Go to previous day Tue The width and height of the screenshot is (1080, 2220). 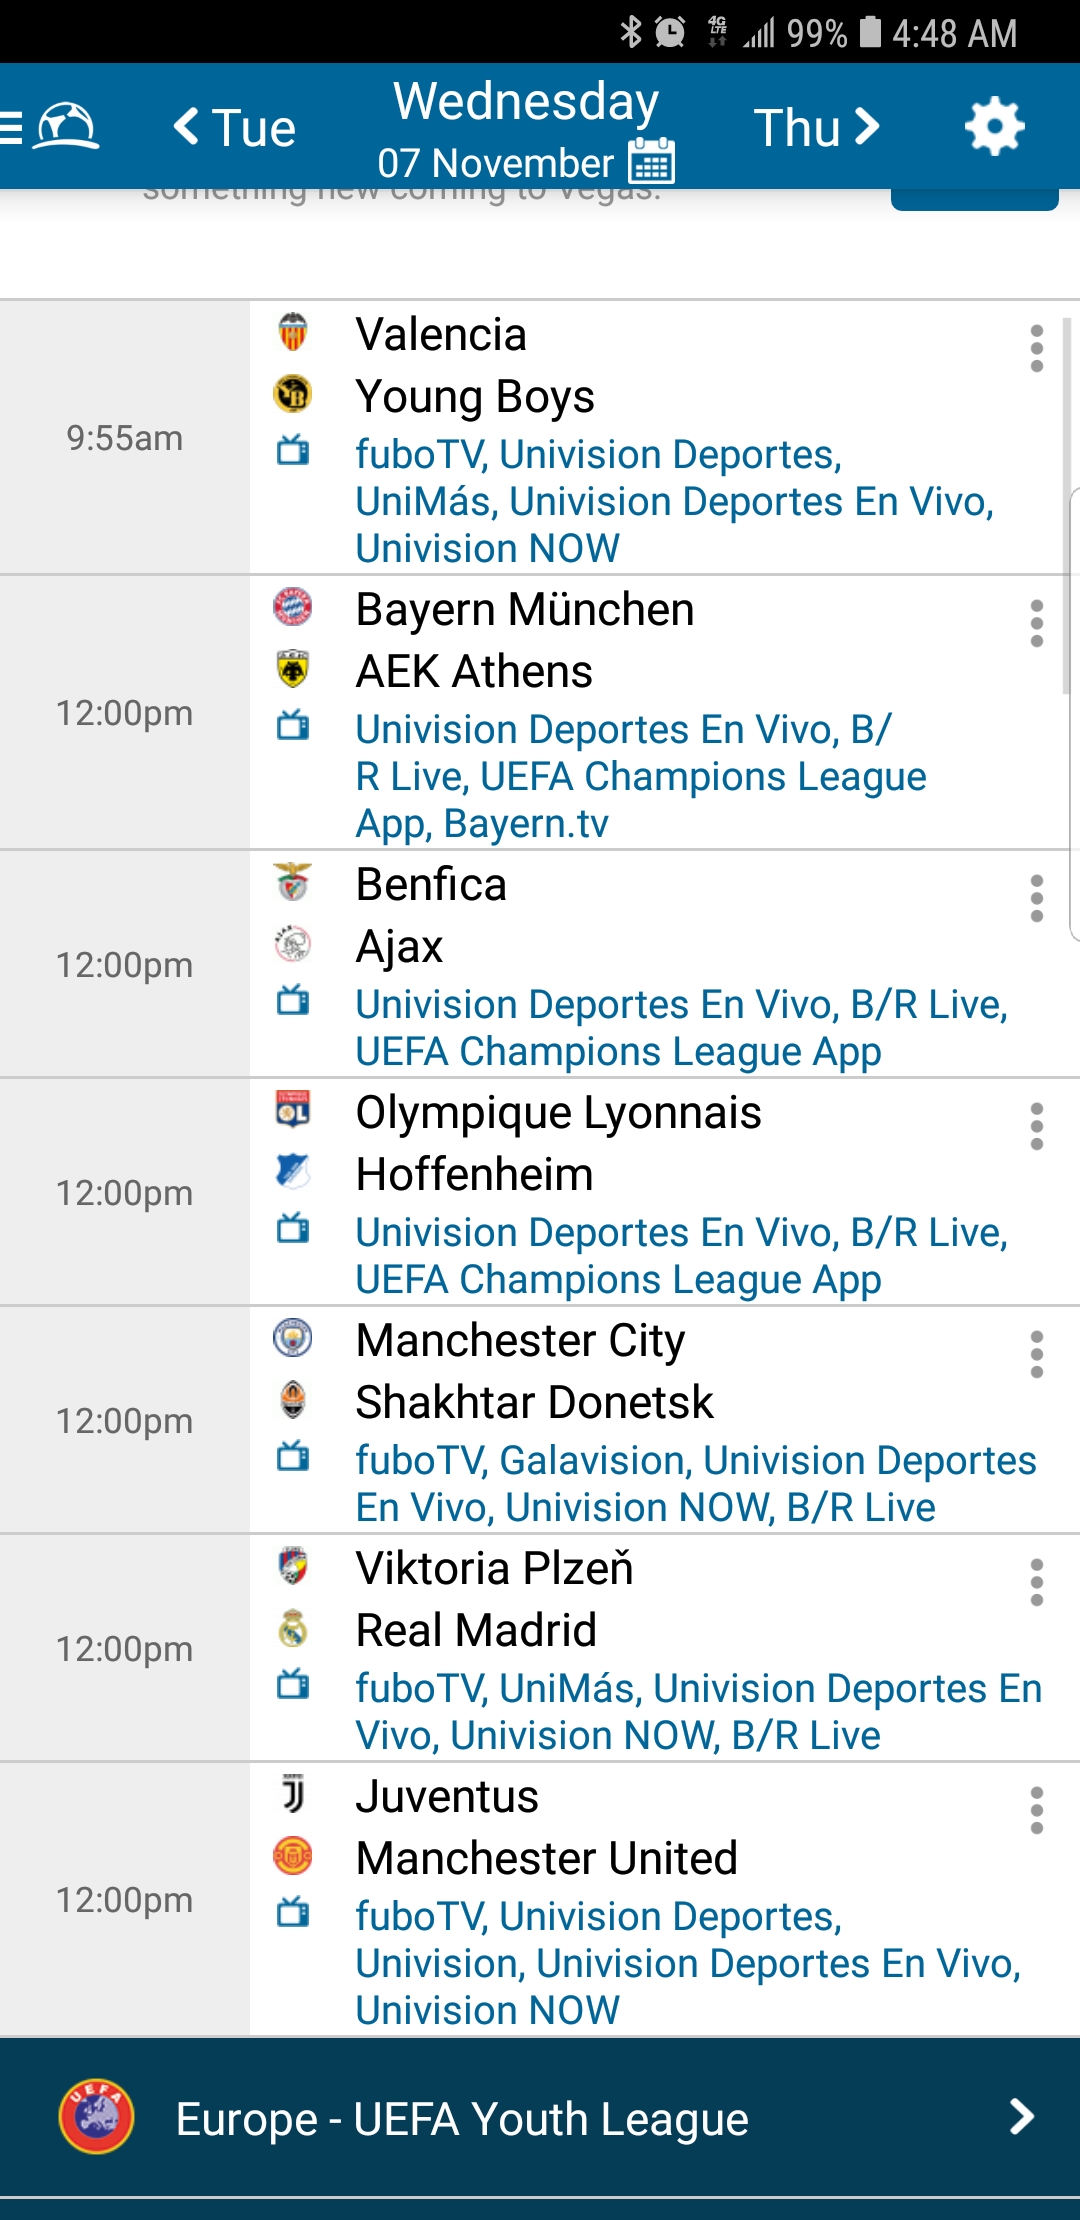(x=236, y=127)
